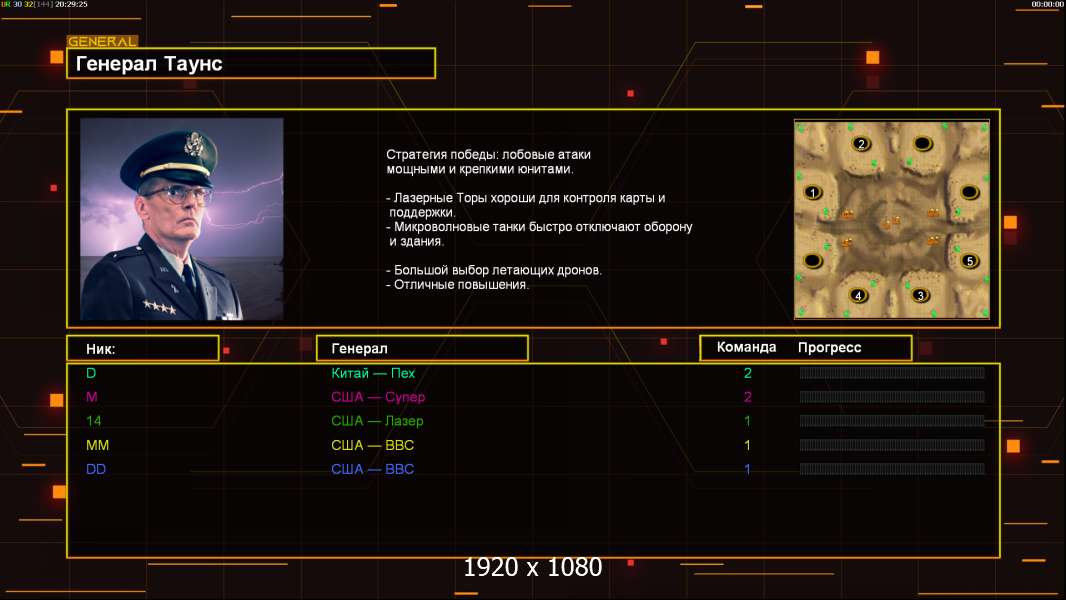Click the Команда column header

pos(746,347)
